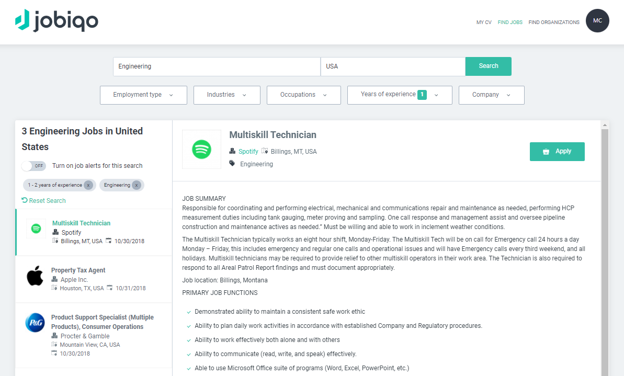Open FIND JOBS section
624x376 pixels.
(x=510, y=22)
